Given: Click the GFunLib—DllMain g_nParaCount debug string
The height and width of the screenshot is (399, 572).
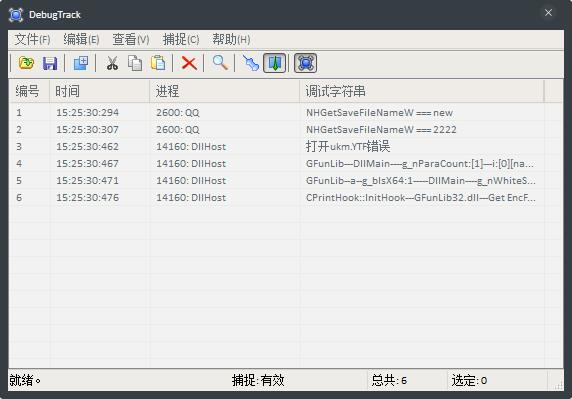Looking at the screenshot, I should click(420, 163).
